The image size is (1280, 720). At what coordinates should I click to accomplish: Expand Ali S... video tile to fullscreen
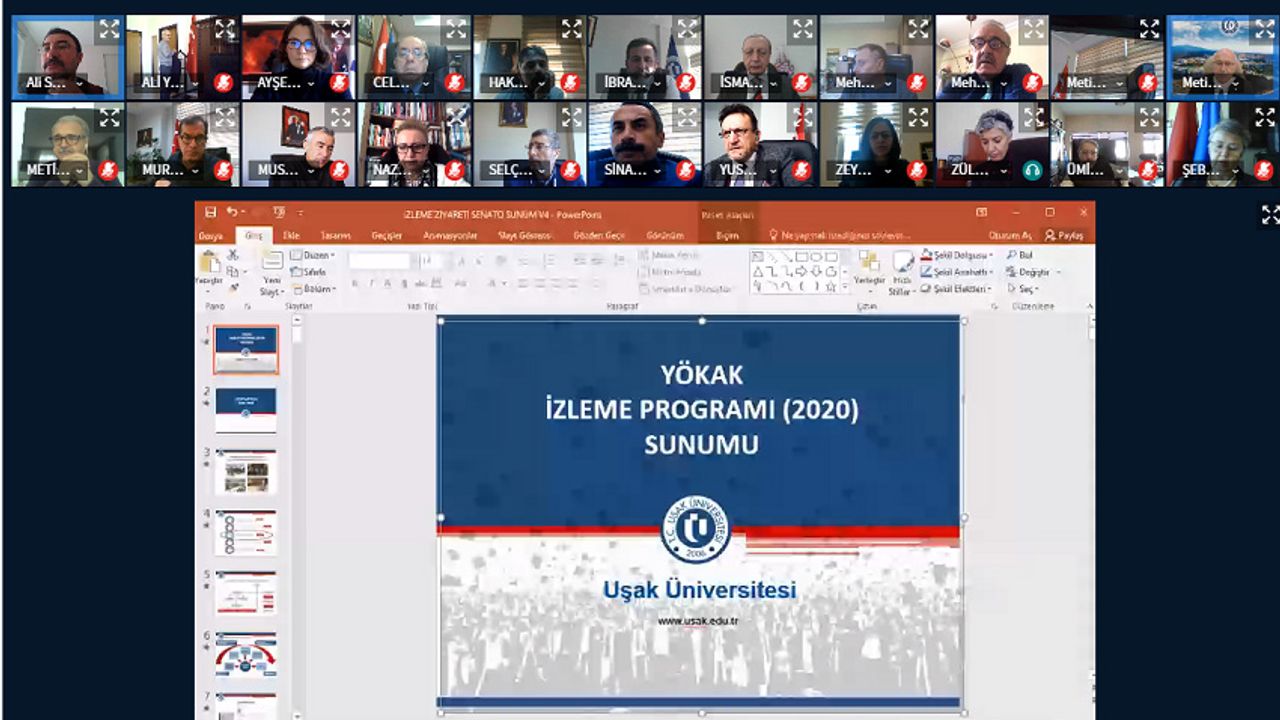pos(109,29)
